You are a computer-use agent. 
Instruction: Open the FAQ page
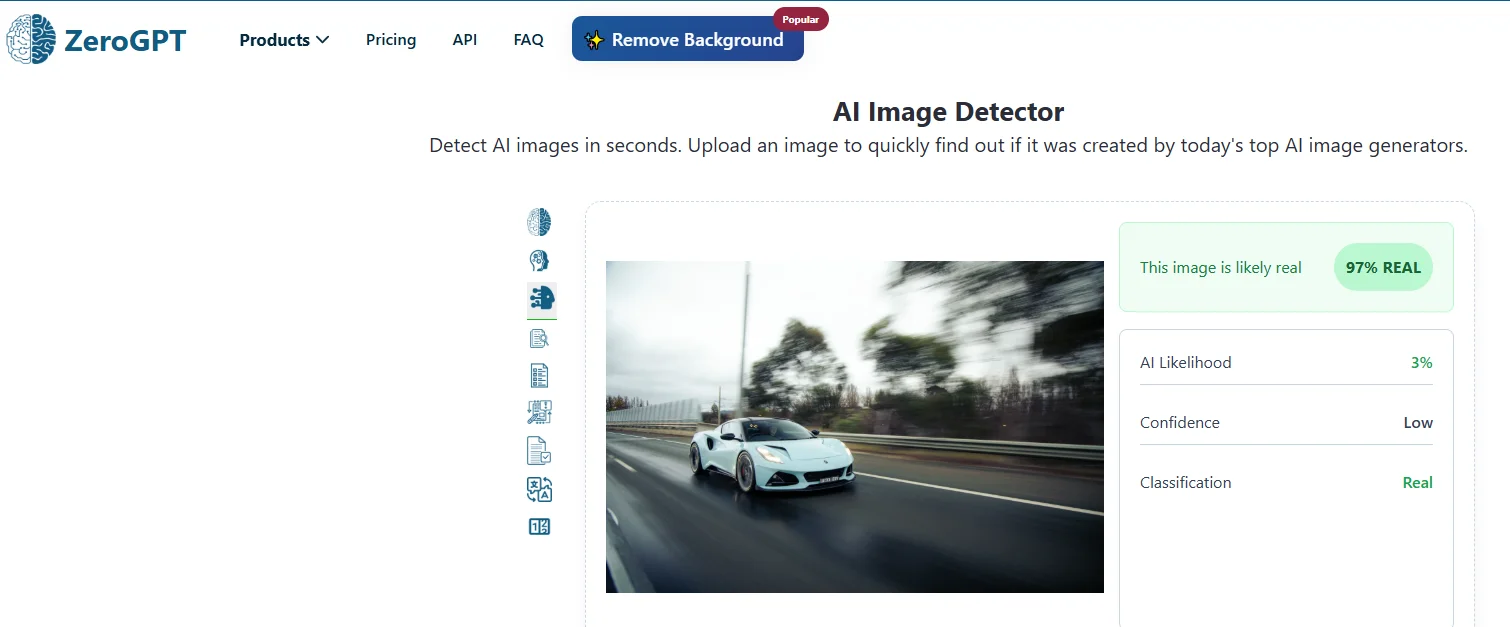pos(529,40)
